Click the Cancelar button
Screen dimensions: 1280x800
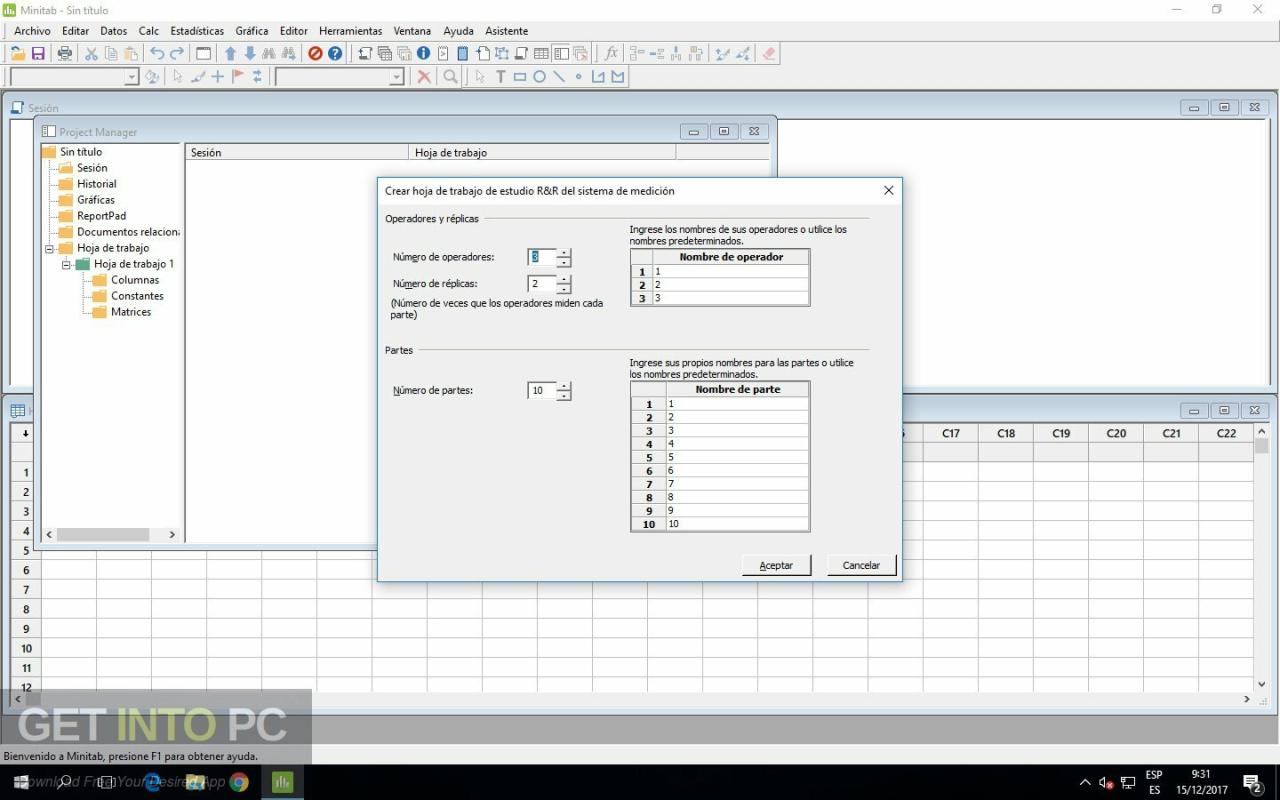click(861, 565)
